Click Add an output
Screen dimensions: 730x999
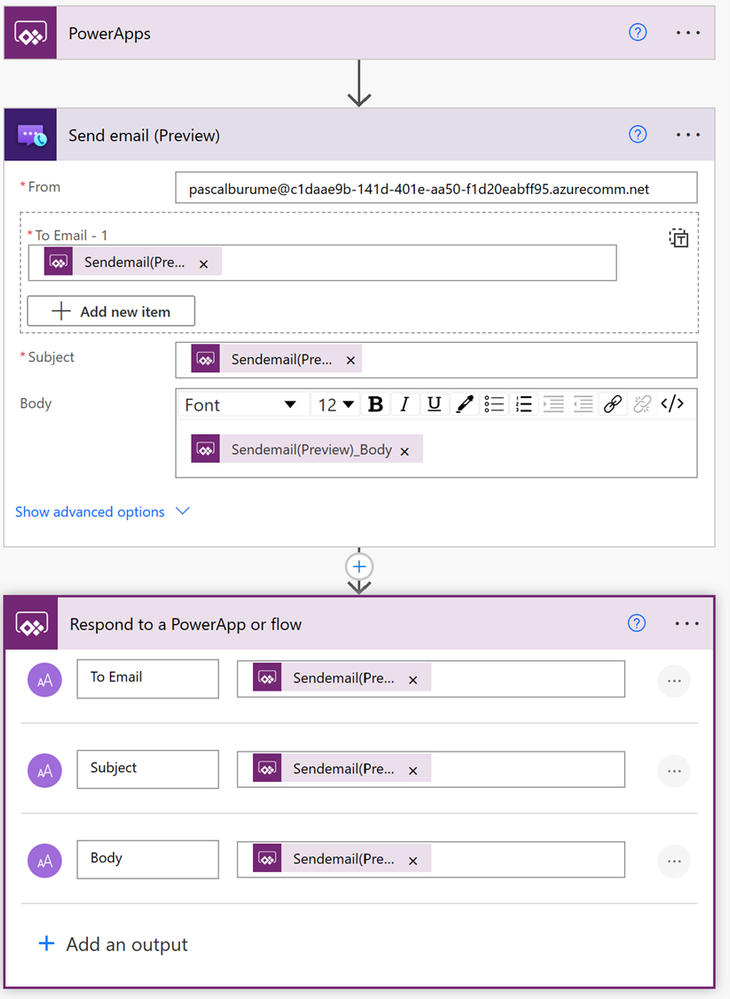(x=113, y=944)
